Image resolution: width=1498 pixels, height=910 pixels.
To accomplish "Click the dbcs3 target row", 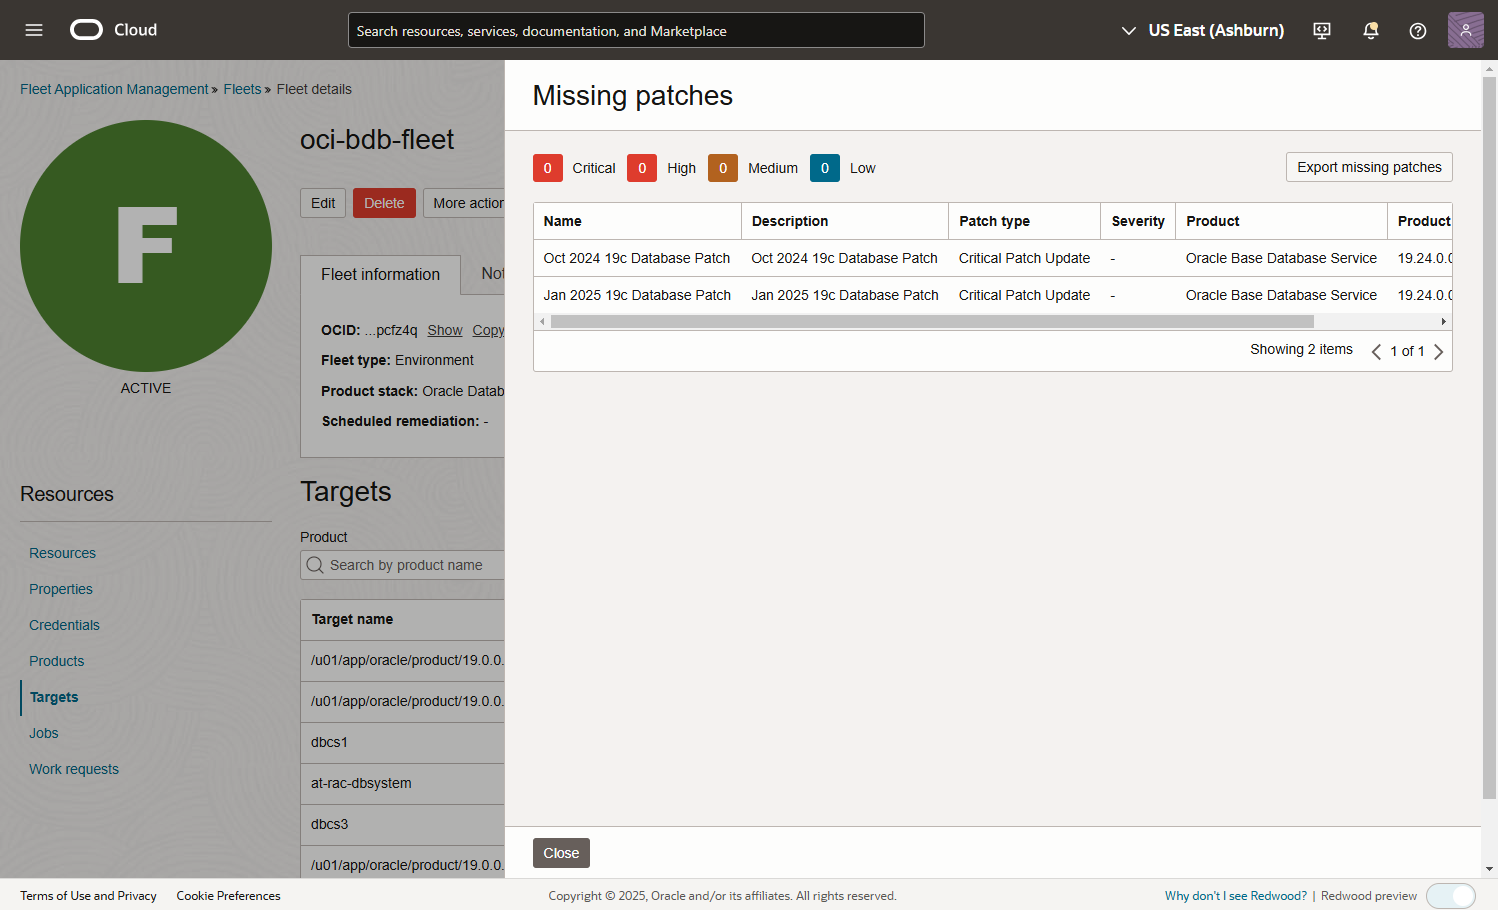I will (403, 824).
